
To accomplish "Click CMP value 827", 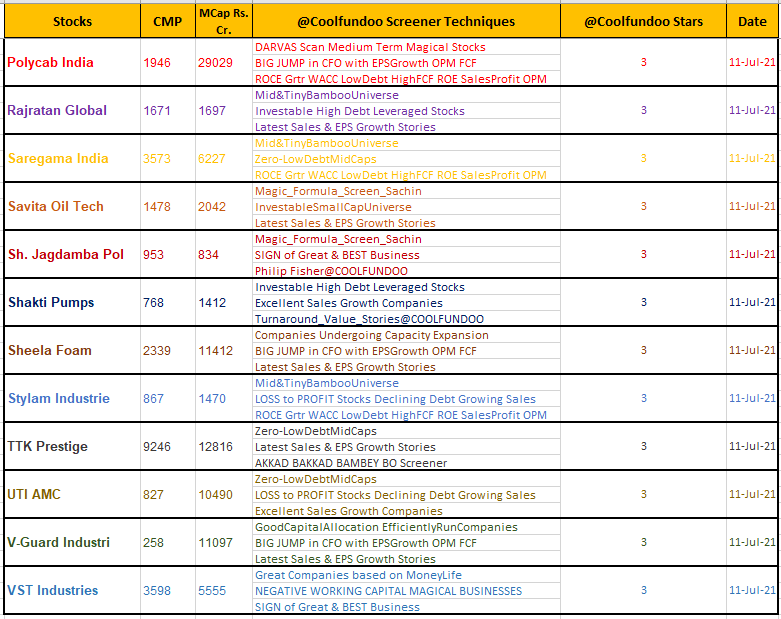I will [x=168, y=495].
